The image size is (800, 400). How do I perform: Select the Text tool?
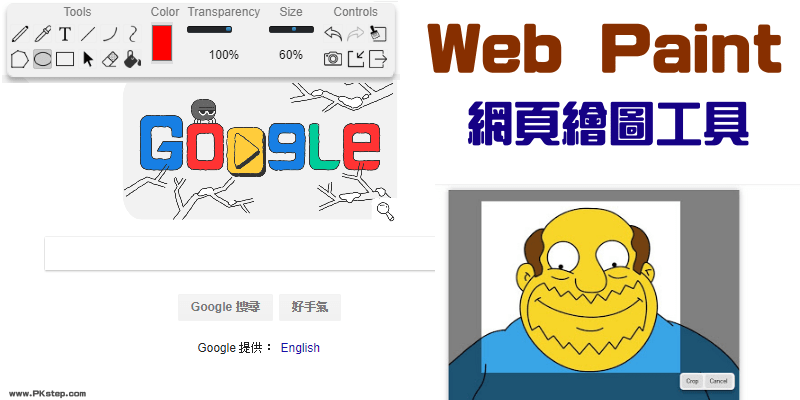(x=65, y=35)
